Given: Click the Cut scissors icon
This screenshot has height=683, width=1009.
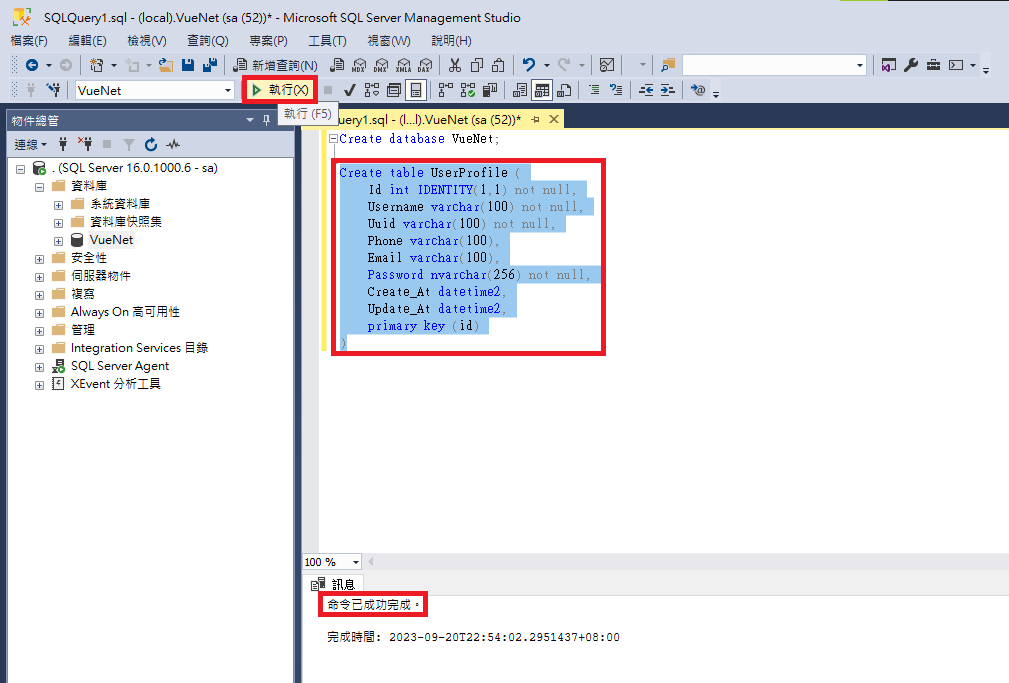Looking at the screenshot, I should 455,65.
